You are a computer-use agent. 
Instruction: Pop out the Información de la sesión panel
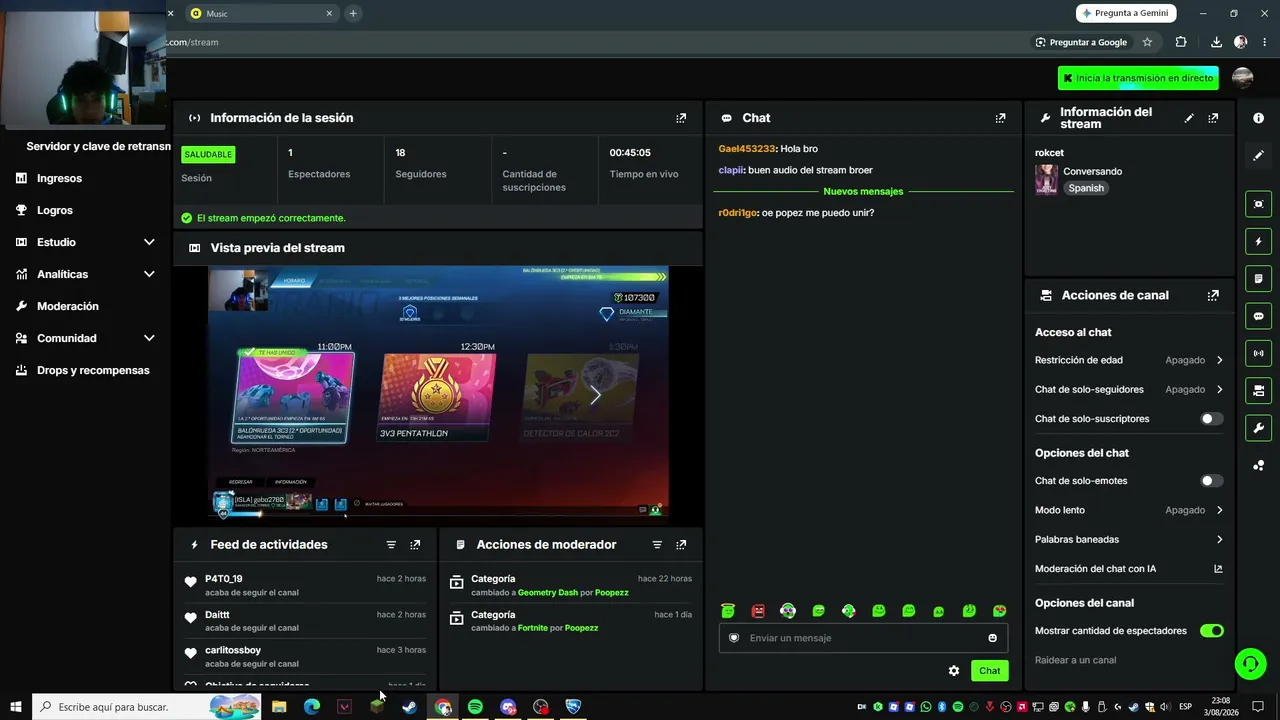coord(681,118)
